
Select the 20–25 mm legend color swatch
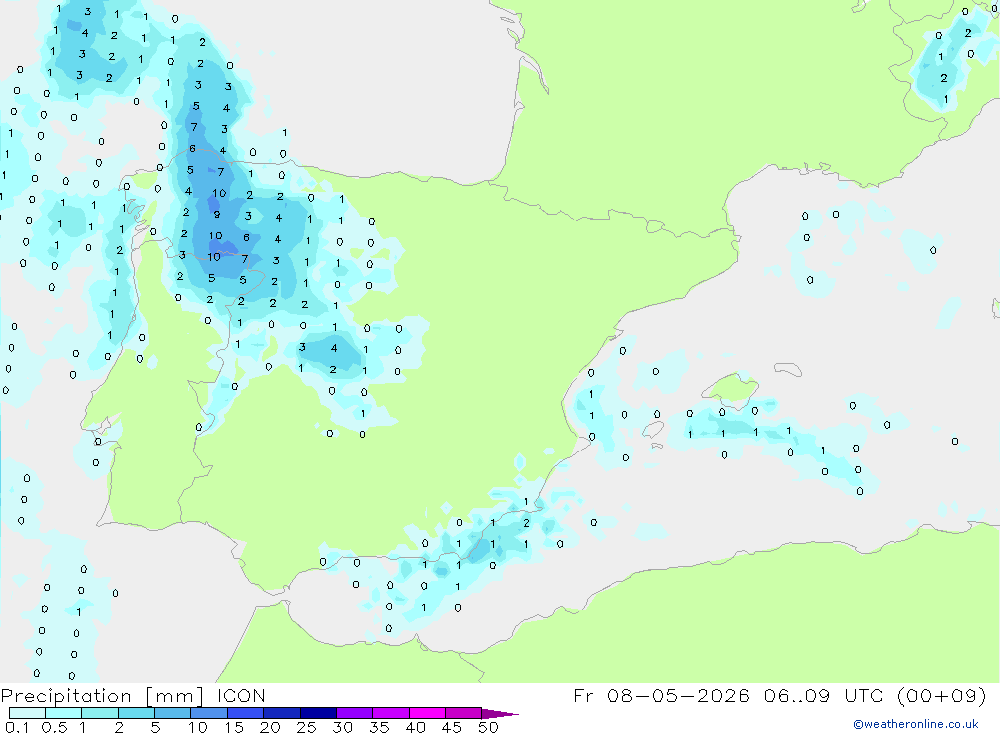(x=282, y=713)
